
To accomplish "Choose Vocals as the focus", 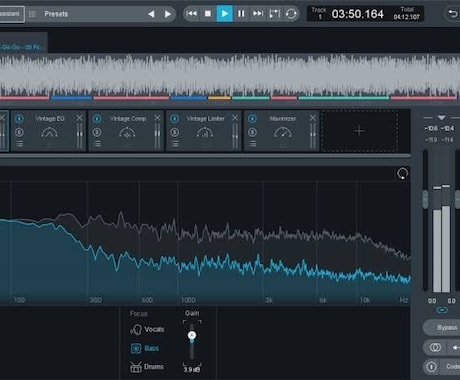I will click(x=147, y=330).
